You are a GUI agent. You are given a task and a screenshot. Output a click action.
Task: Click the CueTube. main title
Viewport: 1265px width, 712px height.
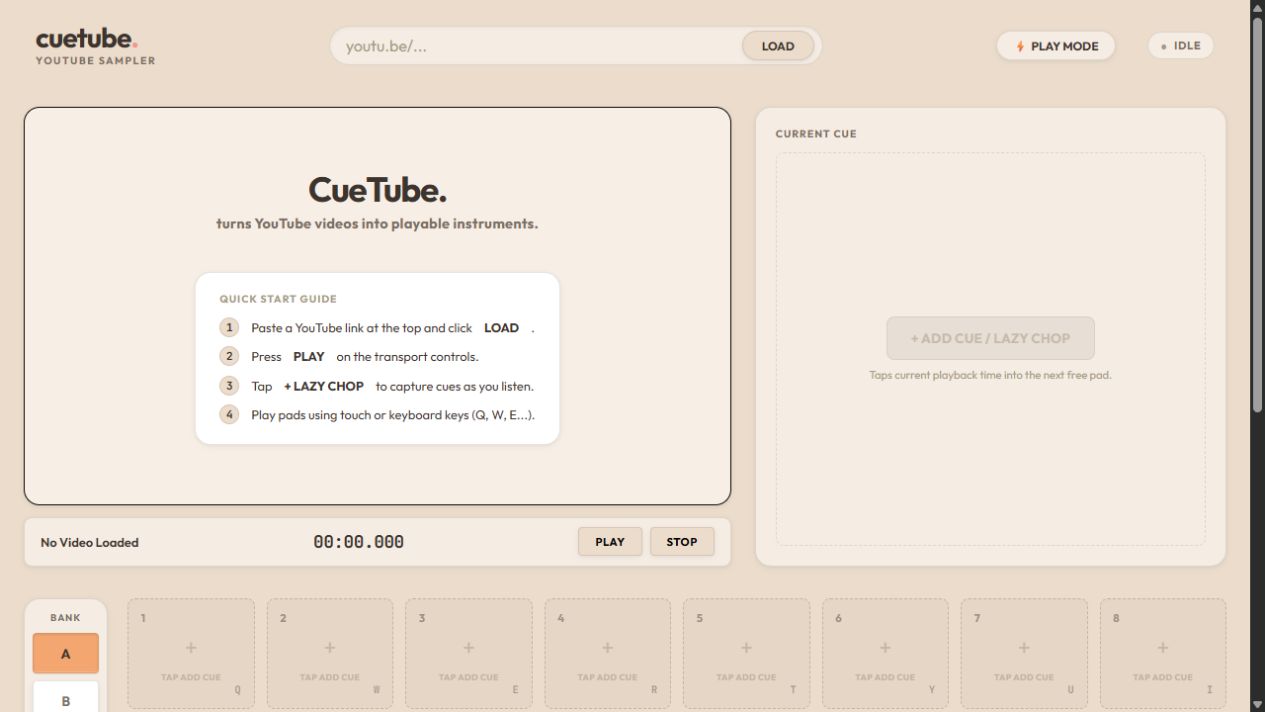tap(377, 190)
